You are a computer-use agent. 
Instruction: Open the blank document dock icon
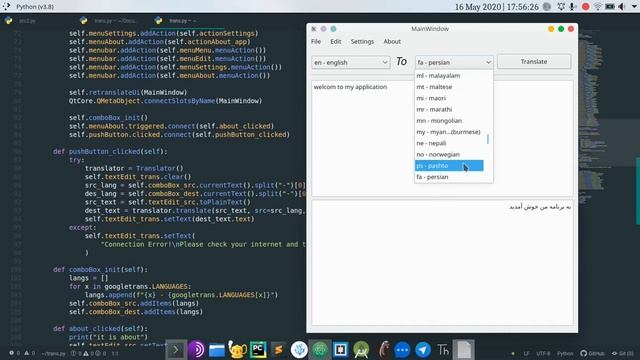point(464,350)
